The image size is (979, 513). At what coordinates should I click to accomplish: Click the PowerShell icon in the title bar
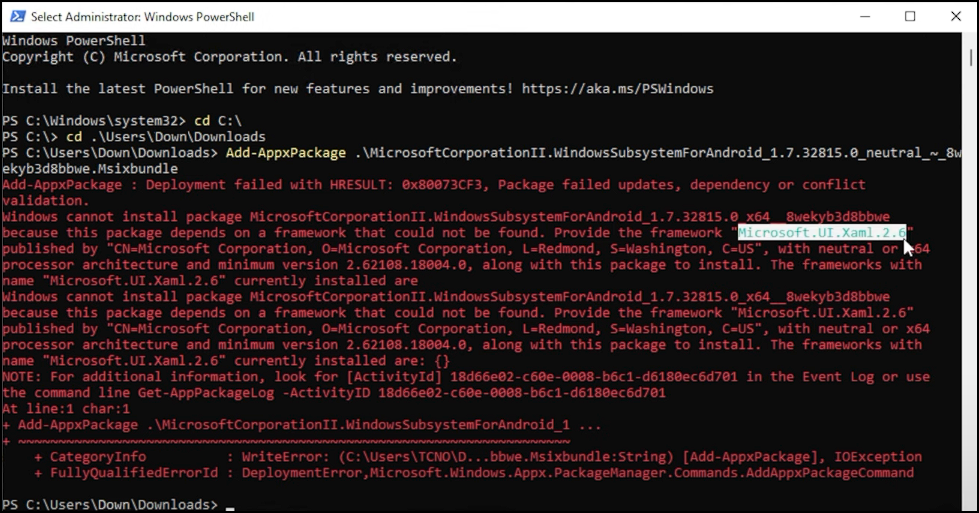pos(17,16)
